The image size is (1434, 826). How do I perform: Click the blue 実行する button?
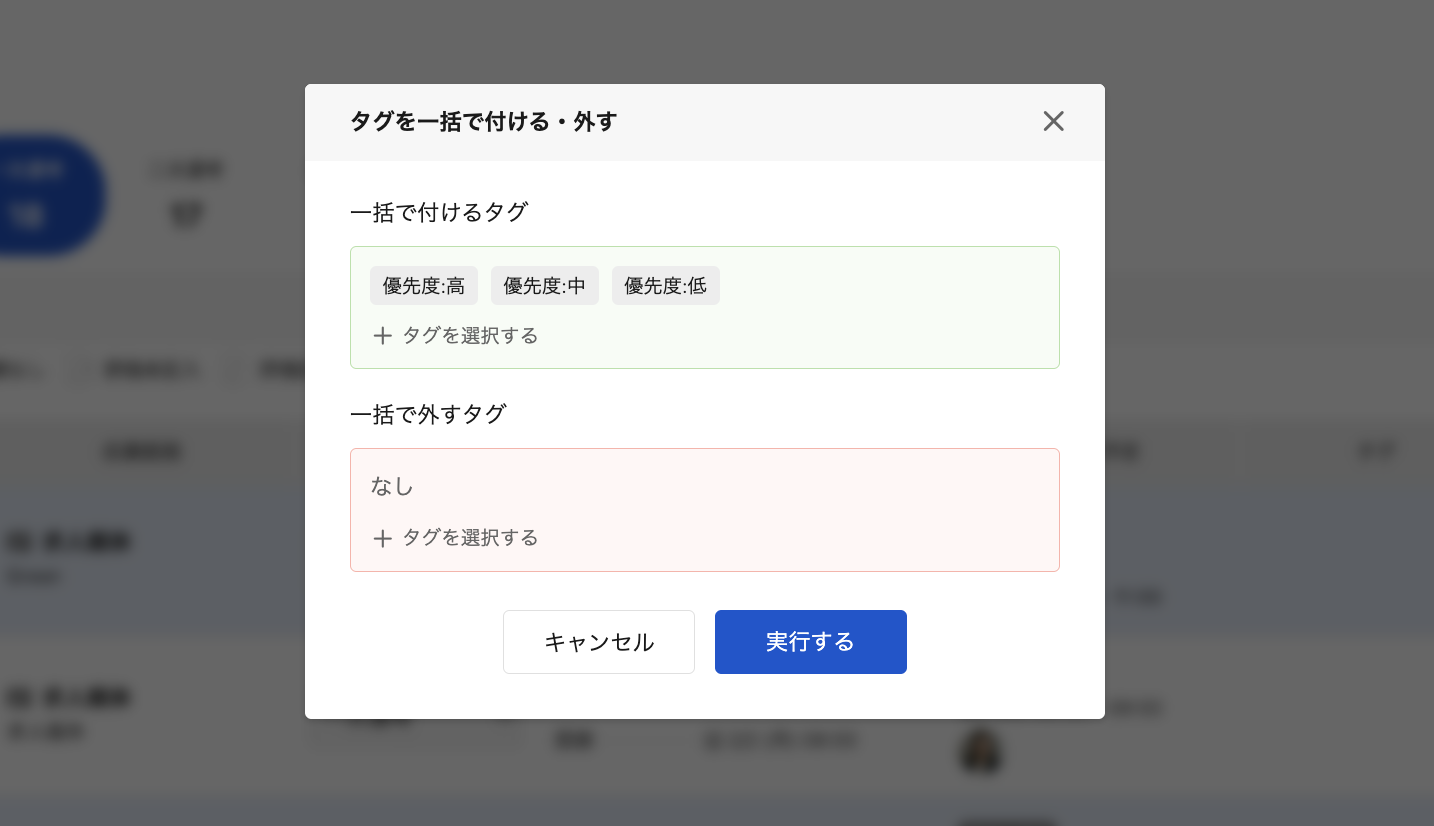click(x=811, y=642)
